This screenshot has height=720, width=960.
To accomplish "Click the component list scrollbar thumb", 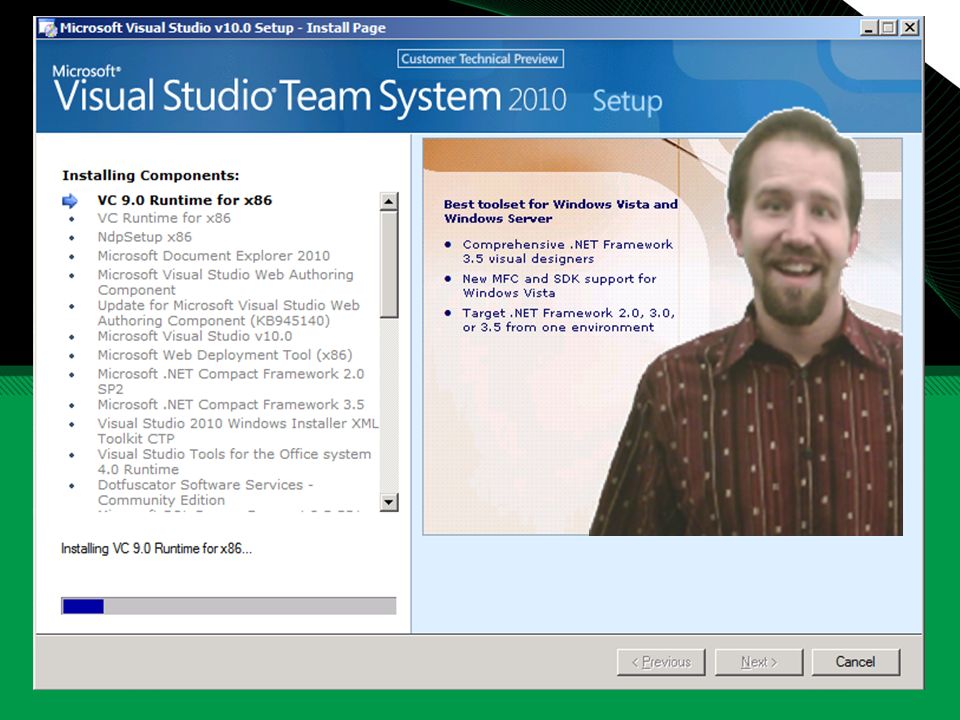I will coord(389,264).
